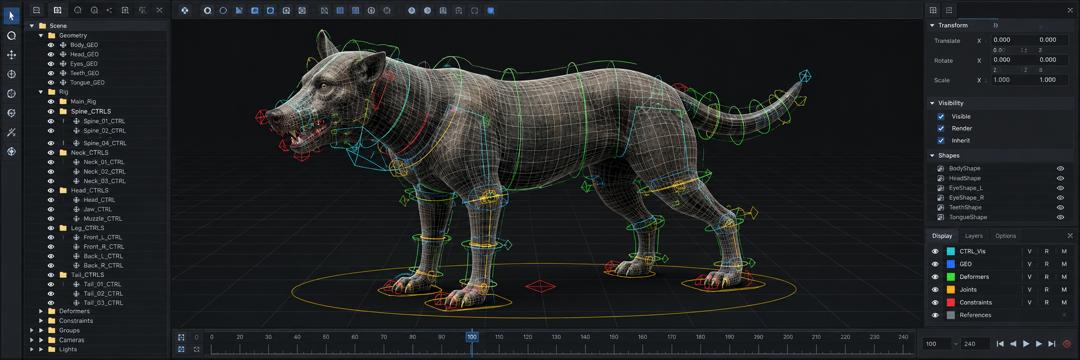Select the arrow selection tool
The width and height of the screenshot is (1080, 360).
pos(11,15)
